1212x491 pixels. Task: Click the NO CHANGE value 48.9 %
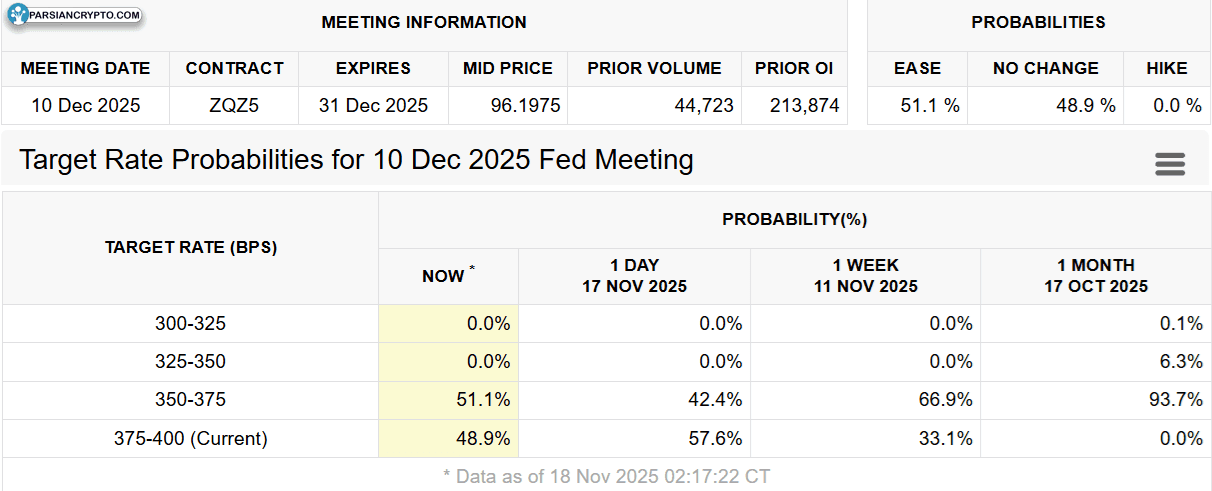(1045, 105)
